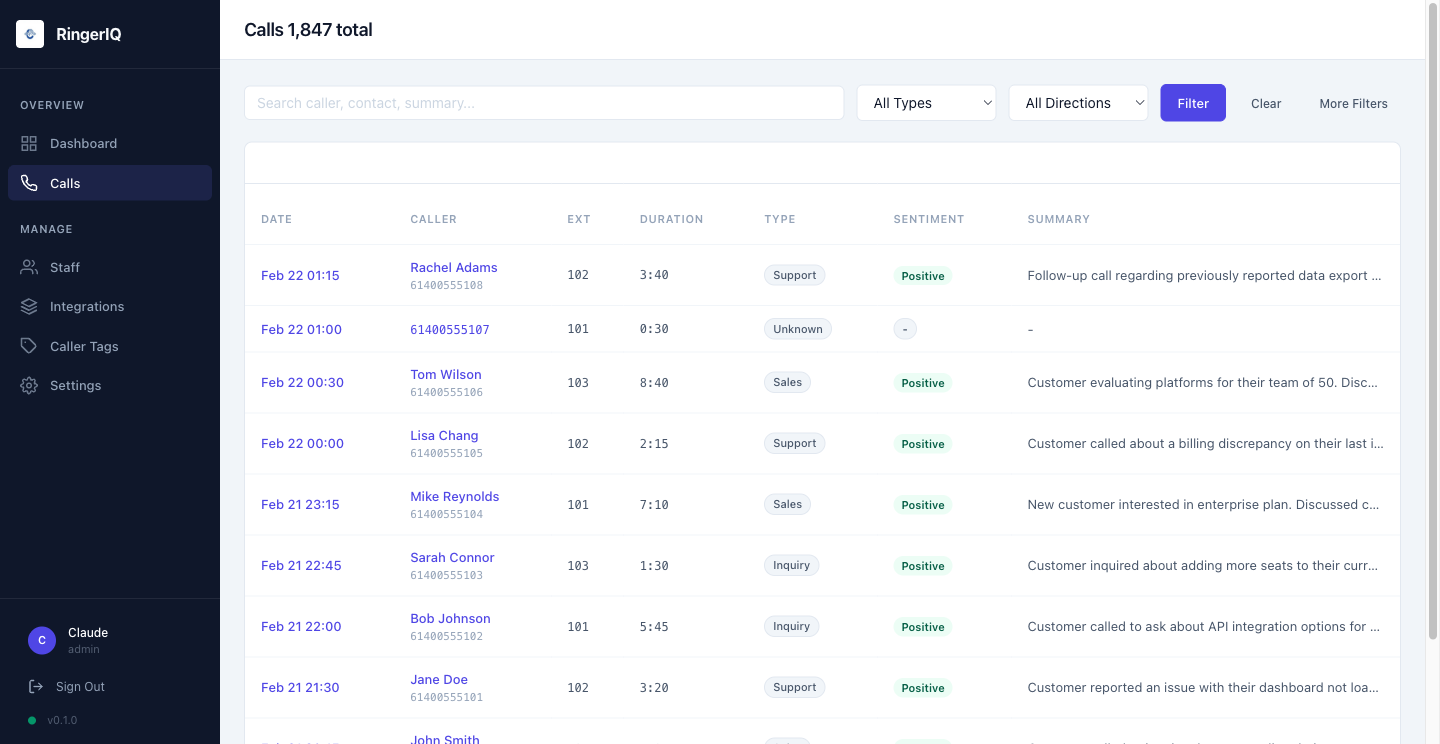Viewport: 1440px width, 744px height.
Task: Open the All Types dropdown
Action: (x=926, y=102)
